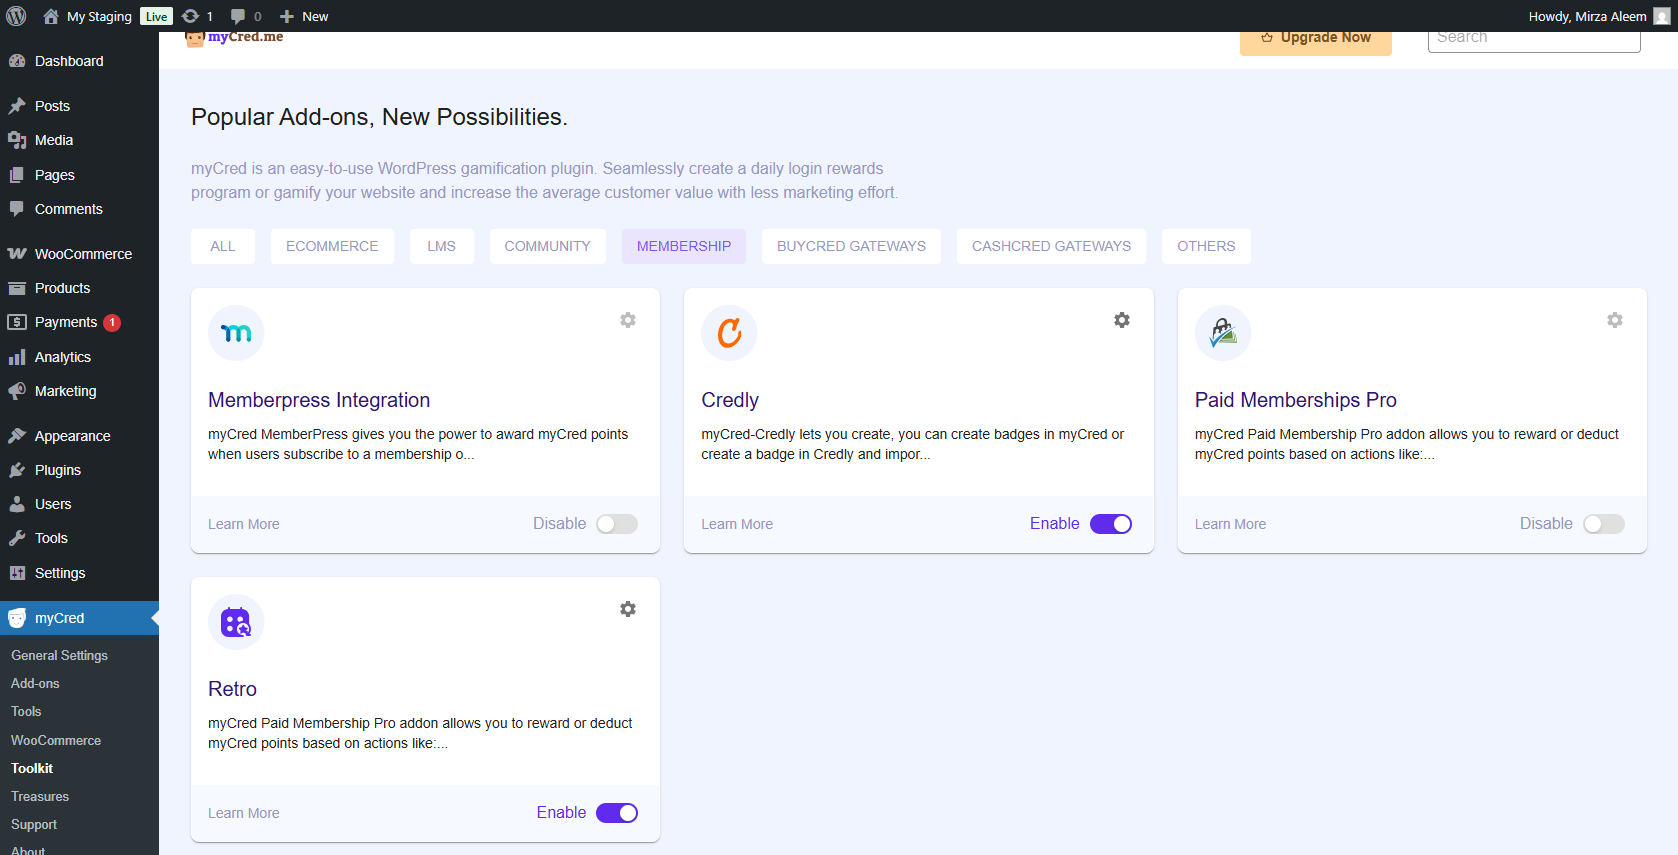Open myCred WooCommerce submenu item
Viewport: 1678px width, 855px height.
point(56,740)
